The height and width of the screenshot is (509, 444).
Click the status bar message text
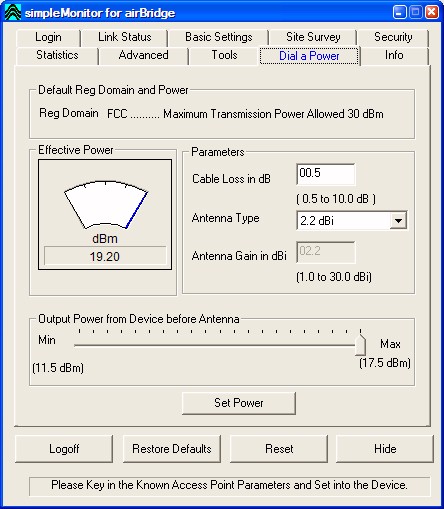point(229,485)
